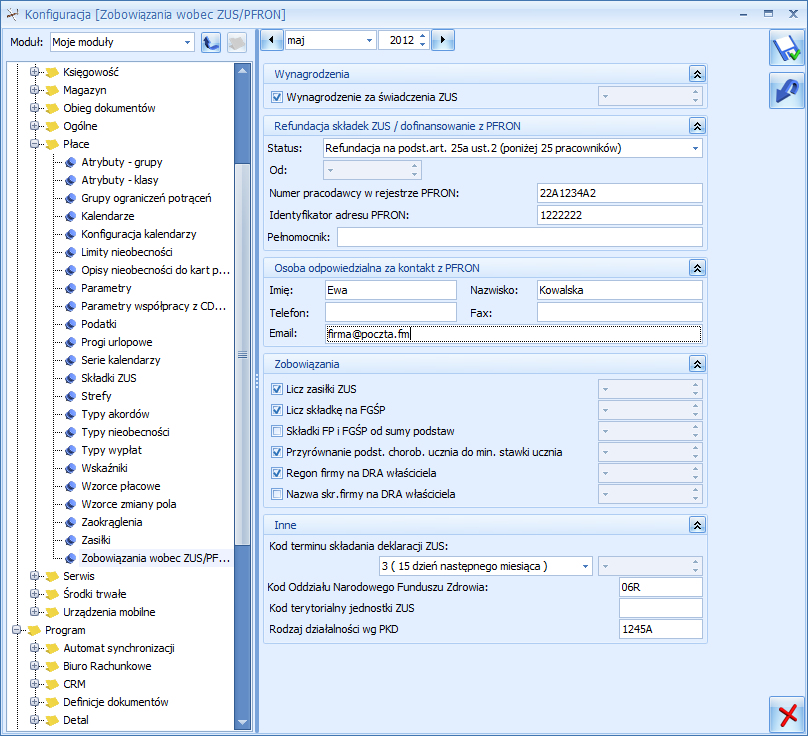
Task: Toggle Przyrównanie podst. chorob. ucznia checkbox
Action: point(277,452)
